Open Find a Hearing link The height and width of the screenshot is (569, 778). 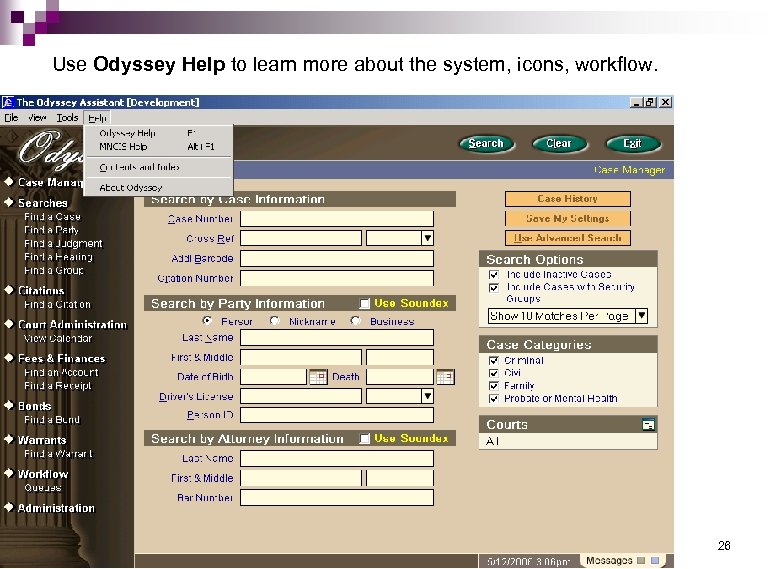[58, 257]
